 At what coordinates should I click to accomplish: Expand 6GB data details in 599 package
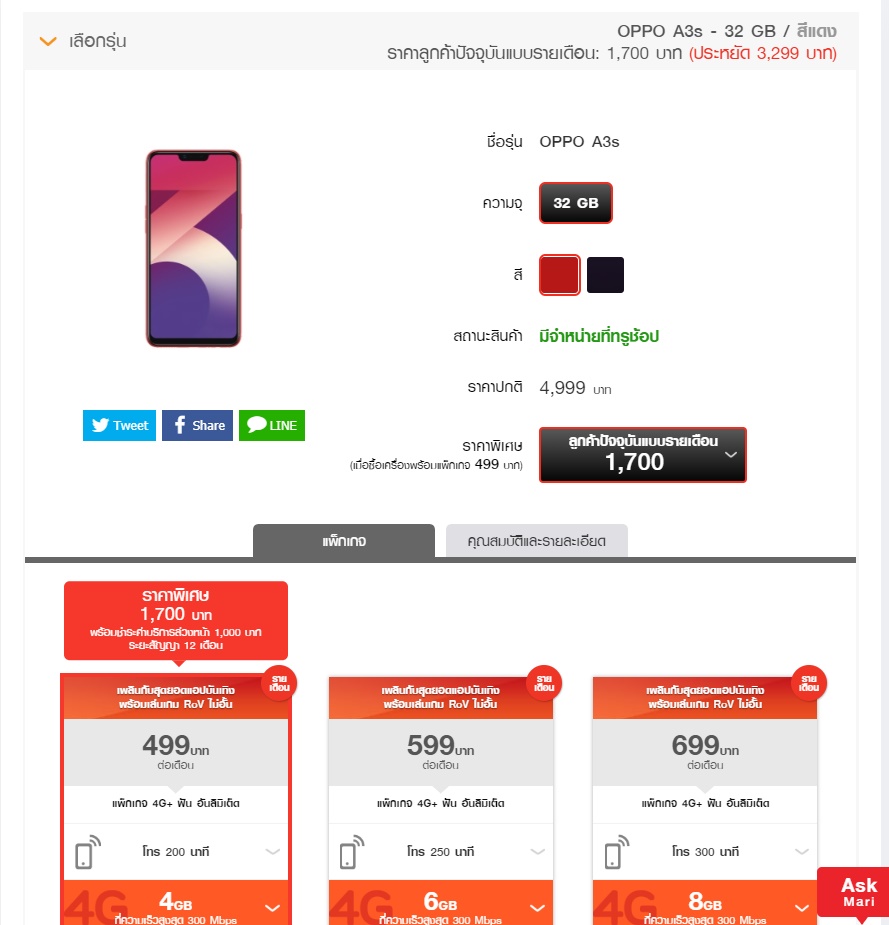tap(537, 907)
